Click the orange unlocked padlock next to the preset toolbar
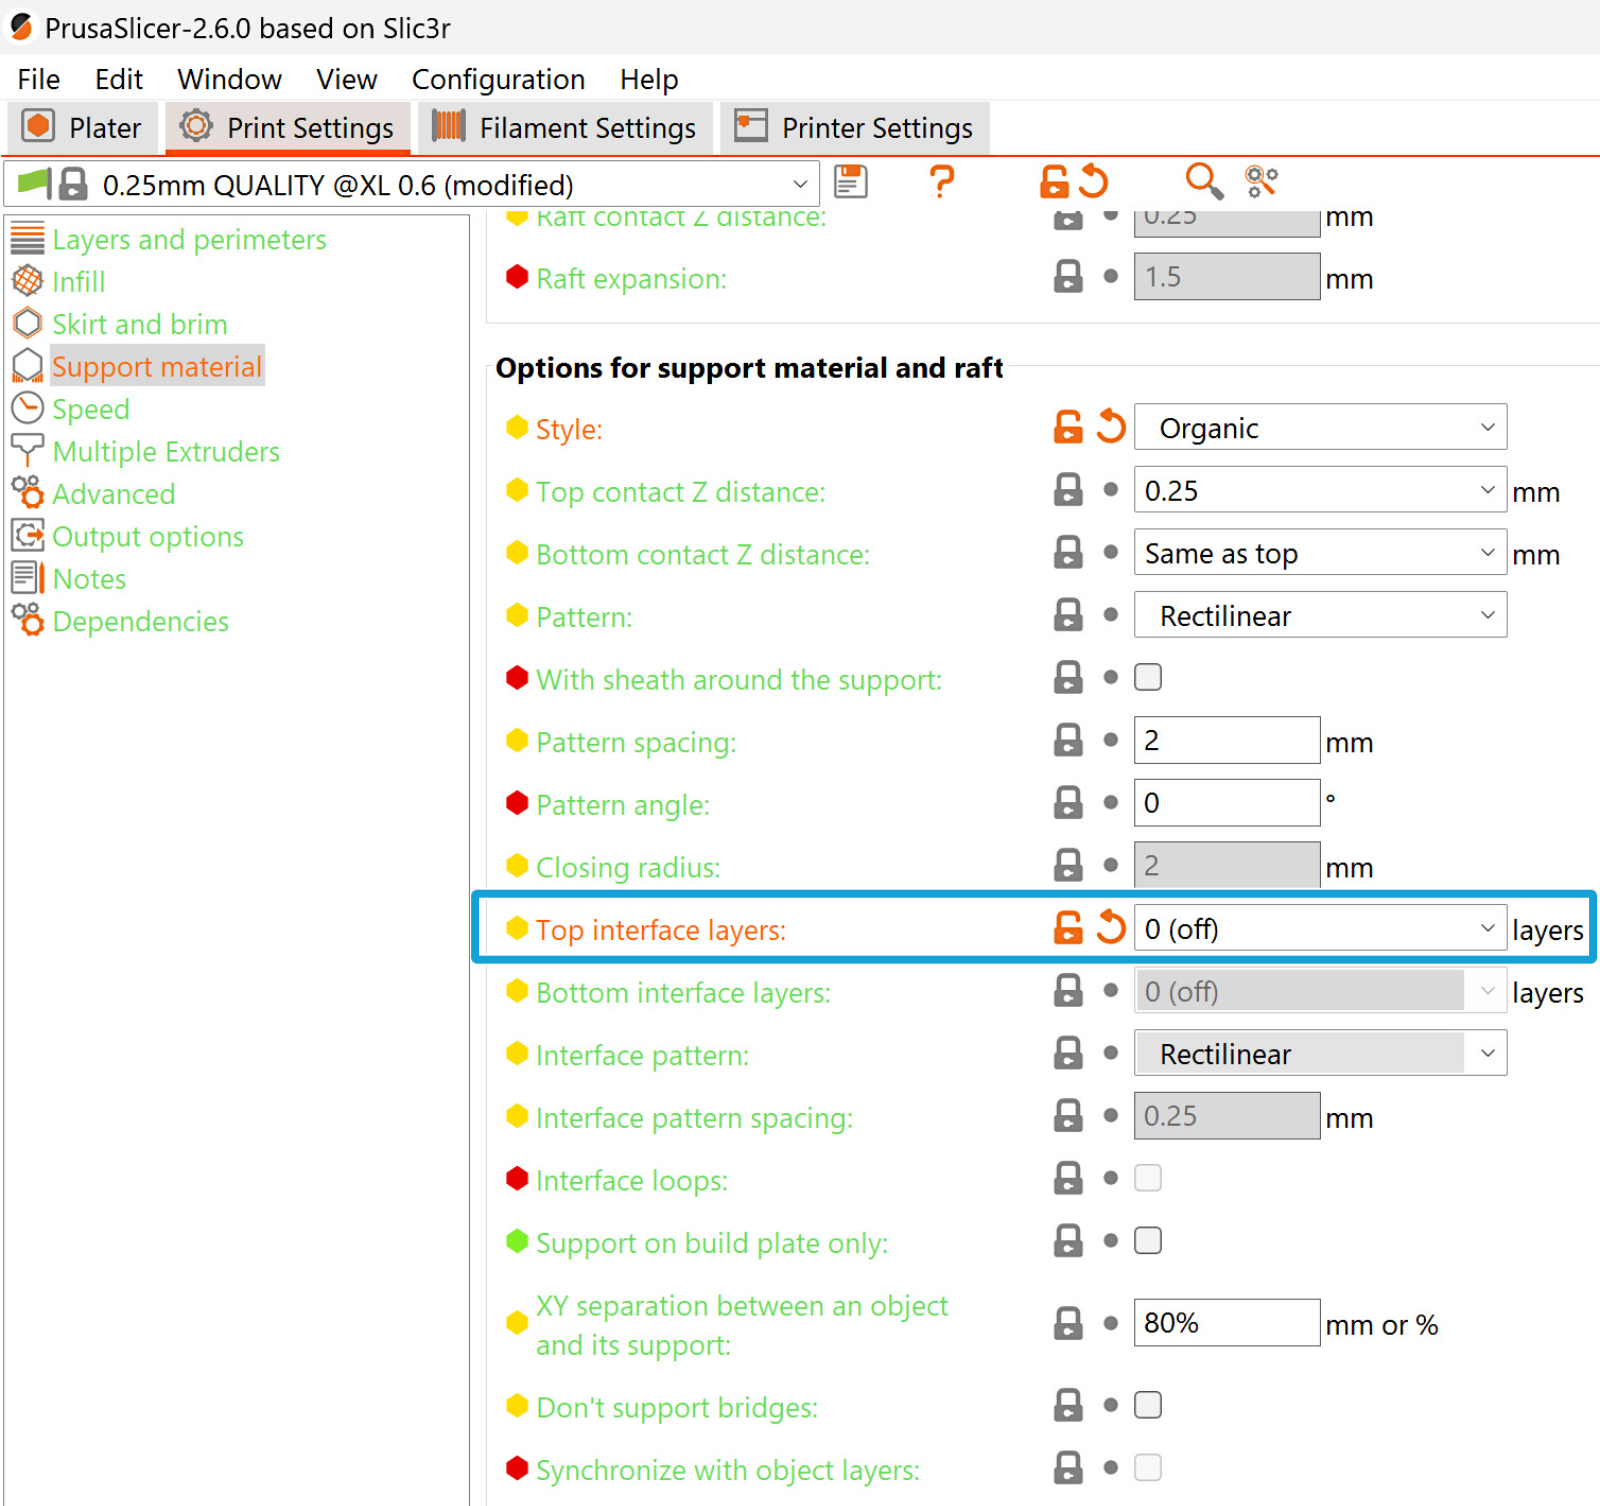 pyautogui.click(x=1054, y=182)
